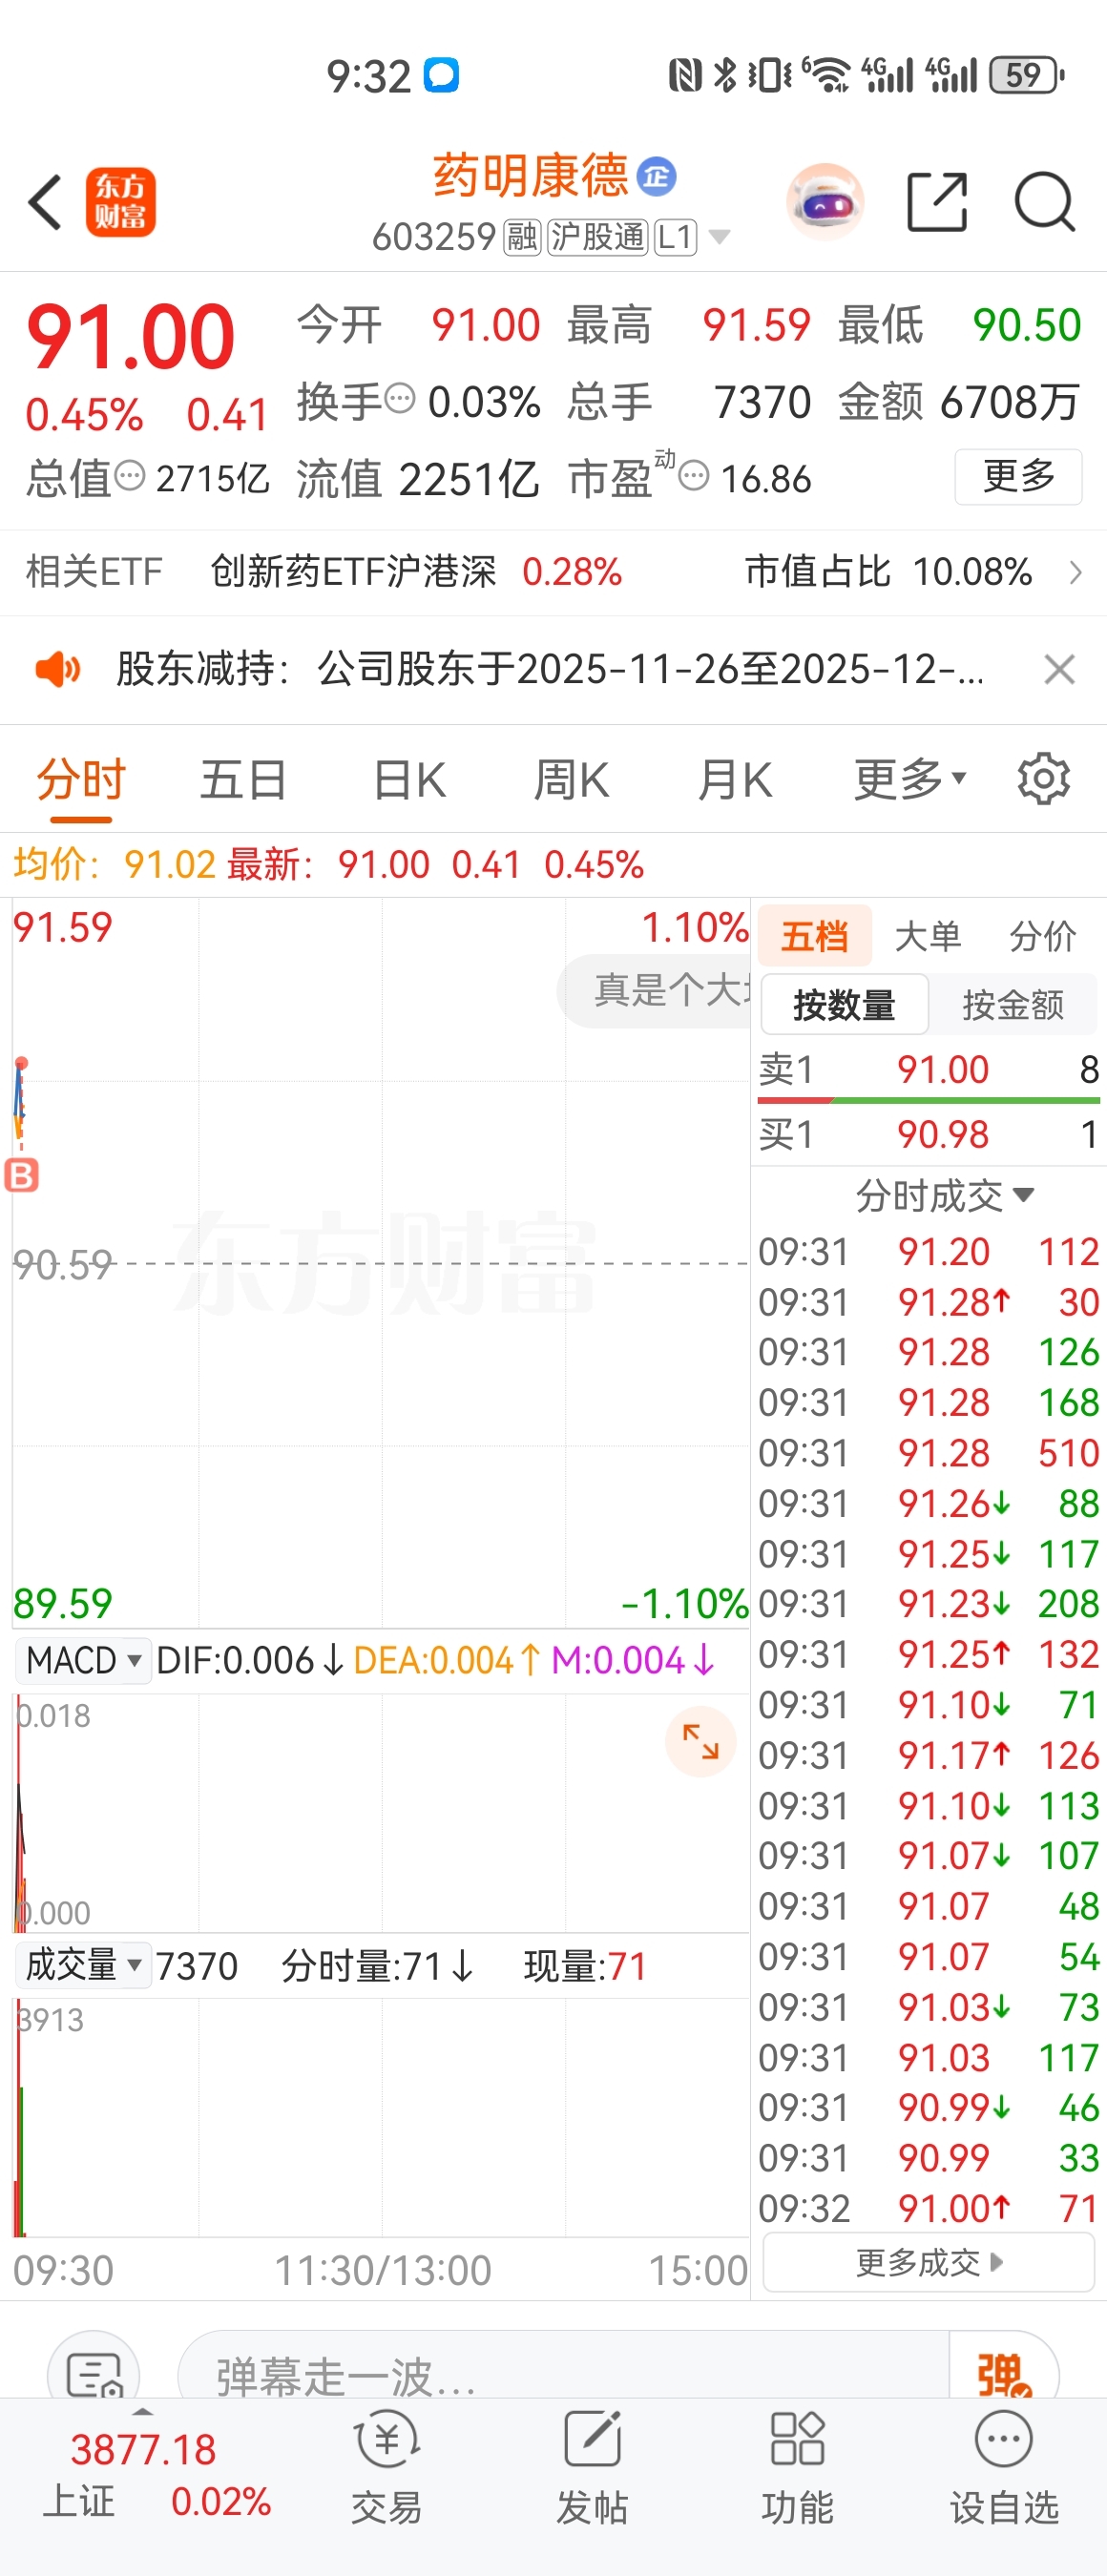Tap the 09:32 91.00 71 trade row
1107x2576 pixels.
pyautogui.click(x=929, y=2209)
